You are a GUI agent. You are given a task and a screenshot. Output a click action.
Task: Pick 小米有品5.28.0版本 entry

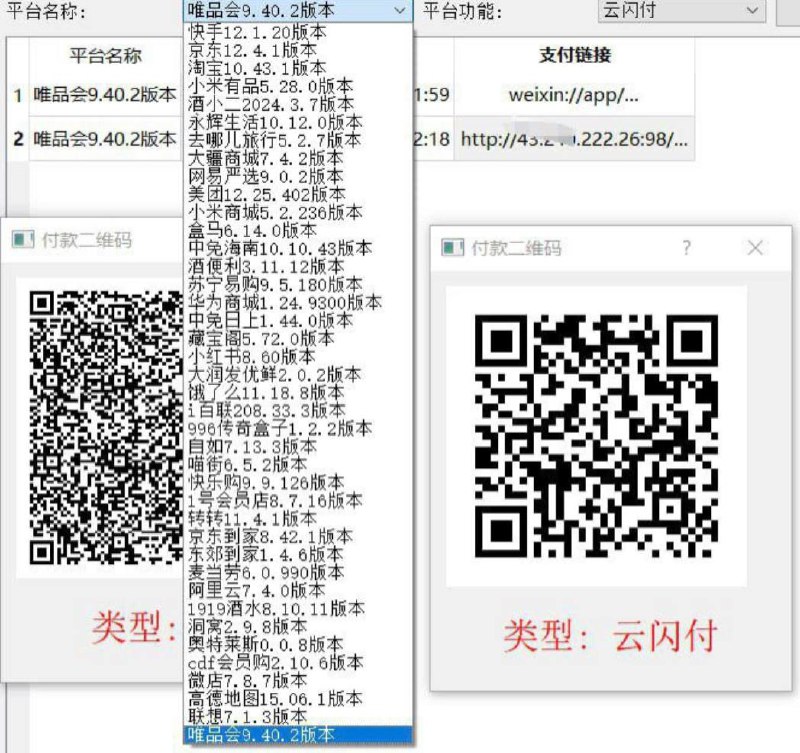tap(297, 86)
